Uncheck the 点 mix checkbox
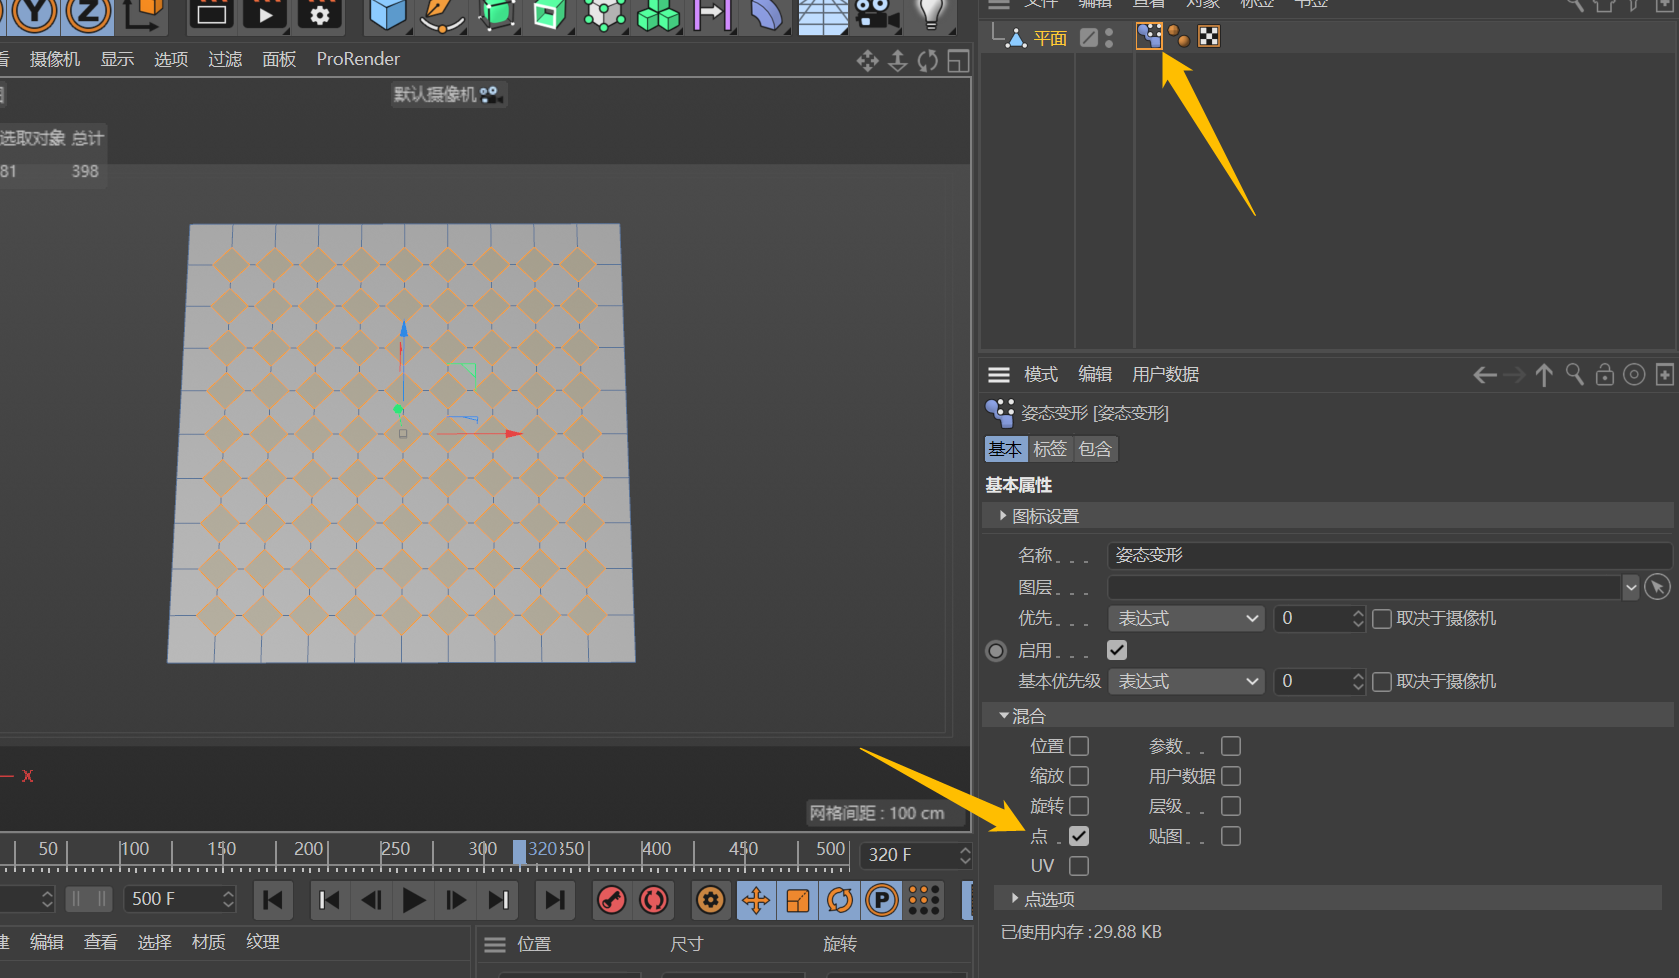 [1079, 836]
